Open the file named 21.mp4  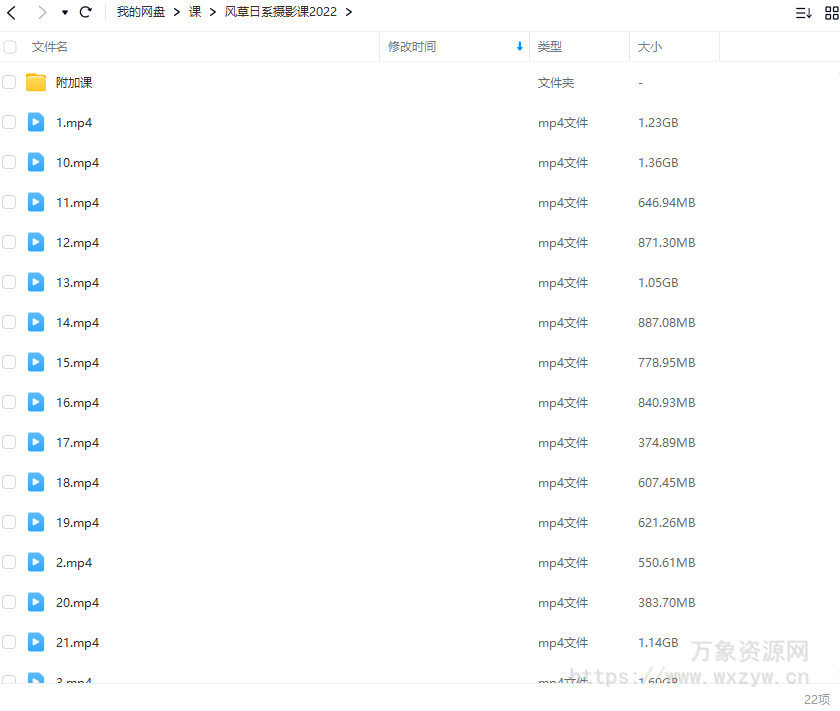pos(77,642)
